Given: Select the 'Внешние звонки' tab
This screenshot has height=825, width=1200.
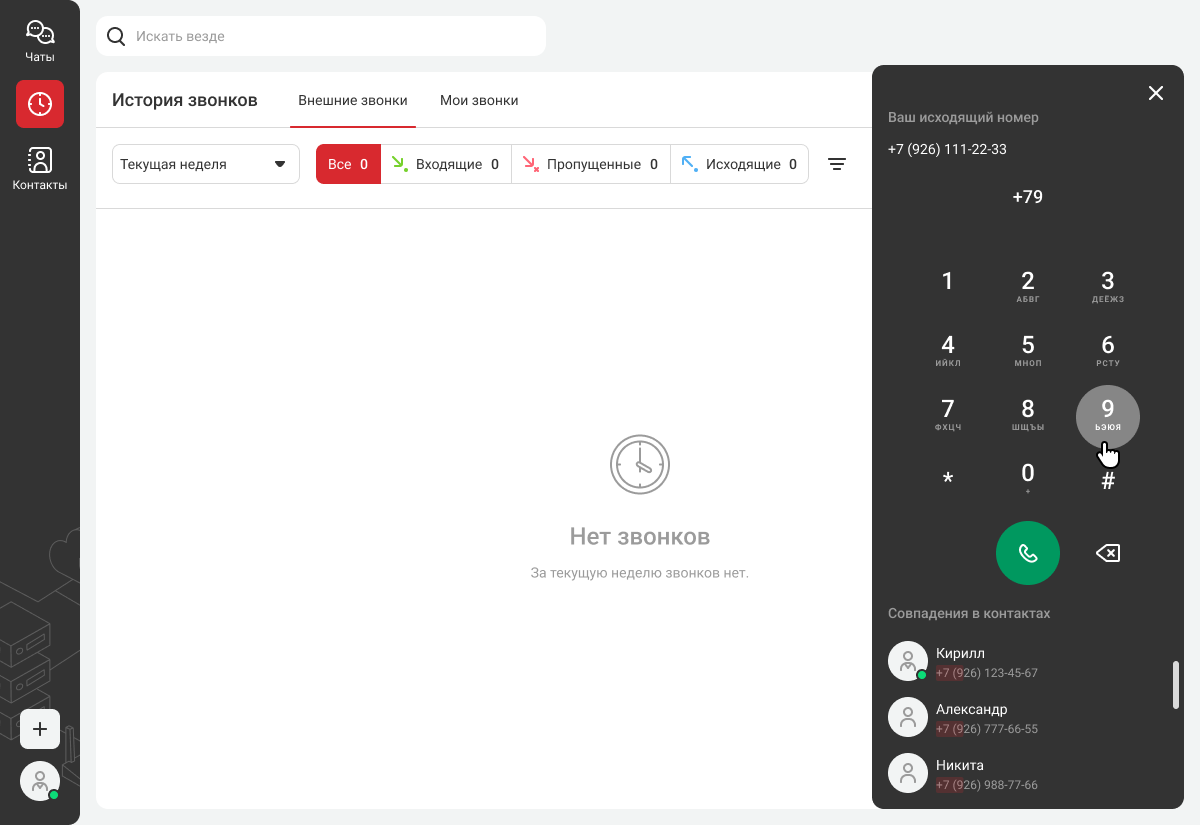Looking at the screenshot, I should [353, 101].
